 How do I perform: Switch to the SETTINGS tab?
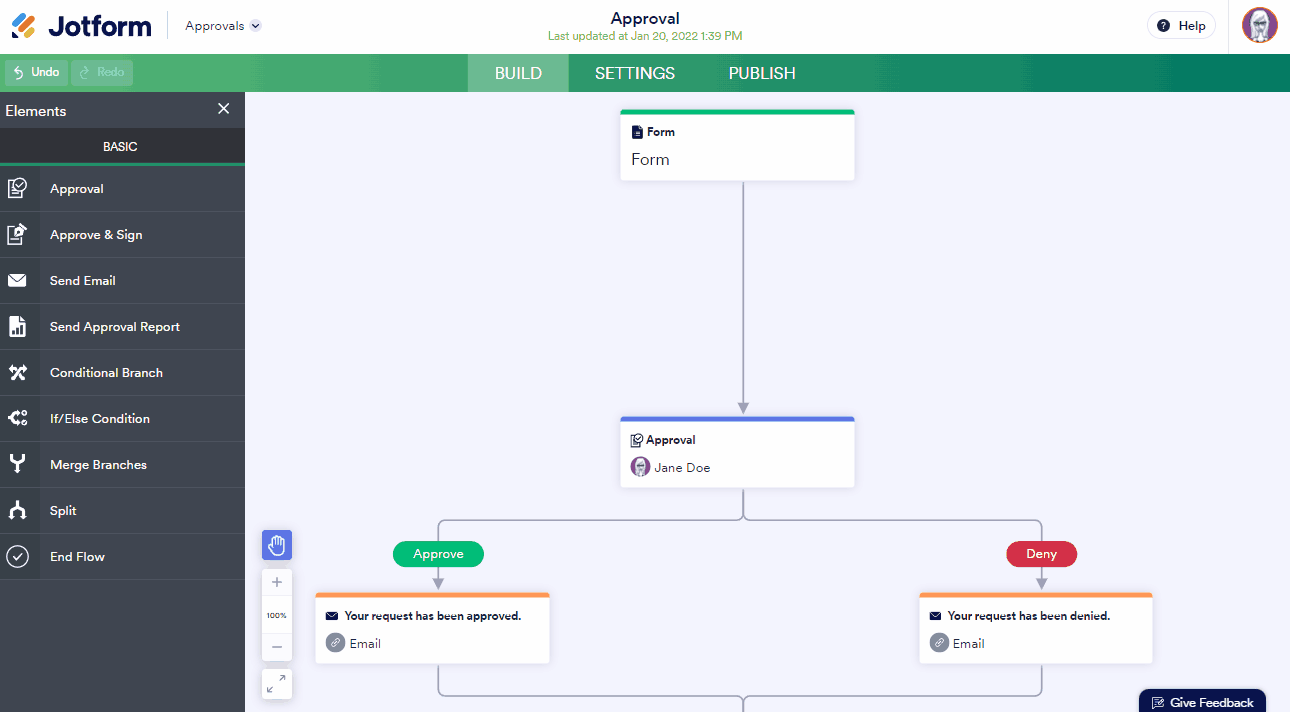(x=635, y=73)
